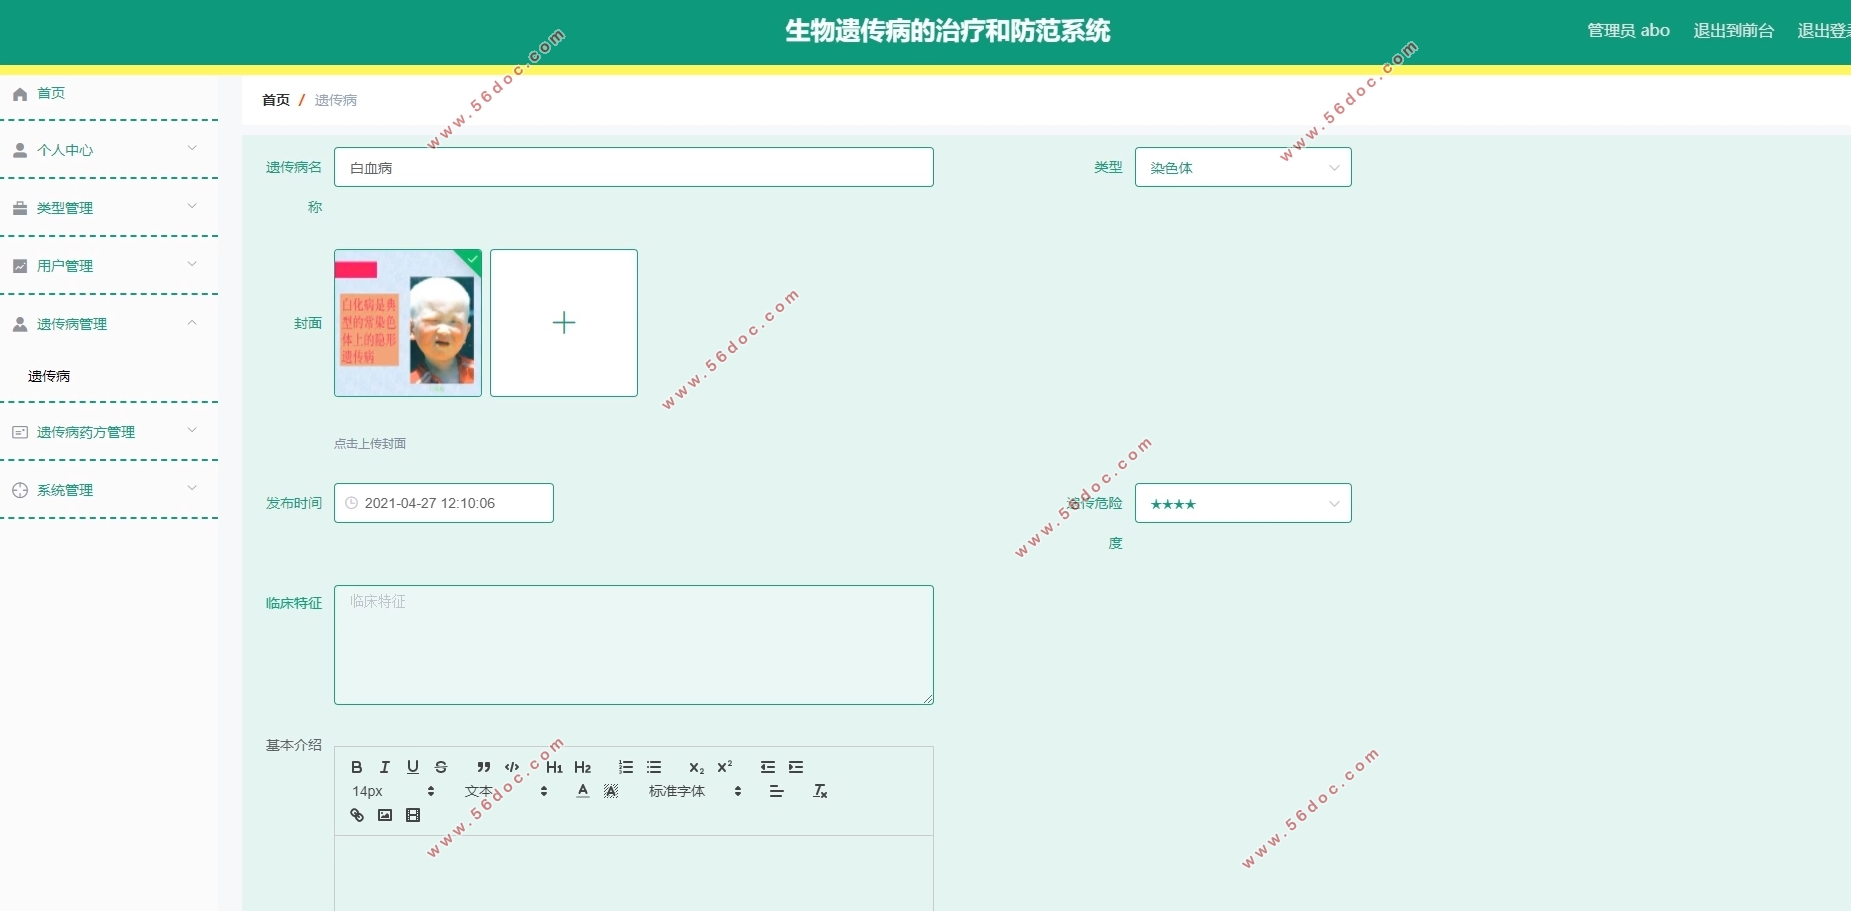This screenshot has height=911, width=1851.
Task: Apply Heading 1 style
Action: 555,767
